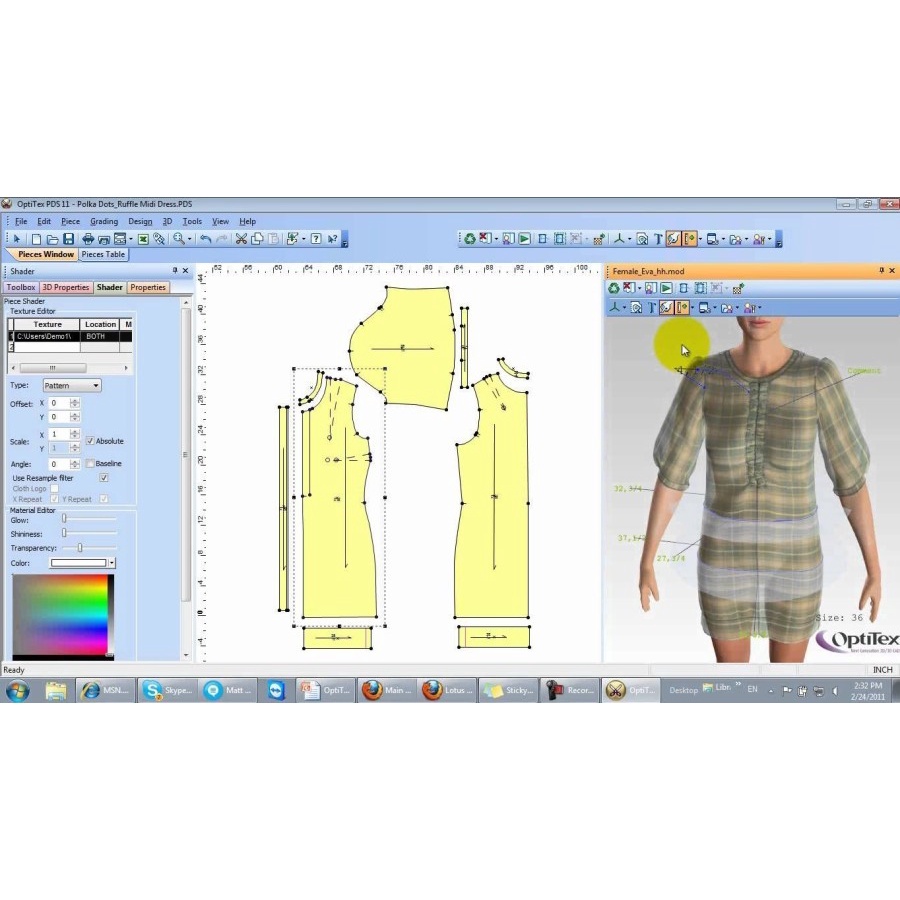Click the recycle icon in Female_Eva_hh.mod panel
The width and height of the screenshot is (900, 900).
click(x=614, y=288)
